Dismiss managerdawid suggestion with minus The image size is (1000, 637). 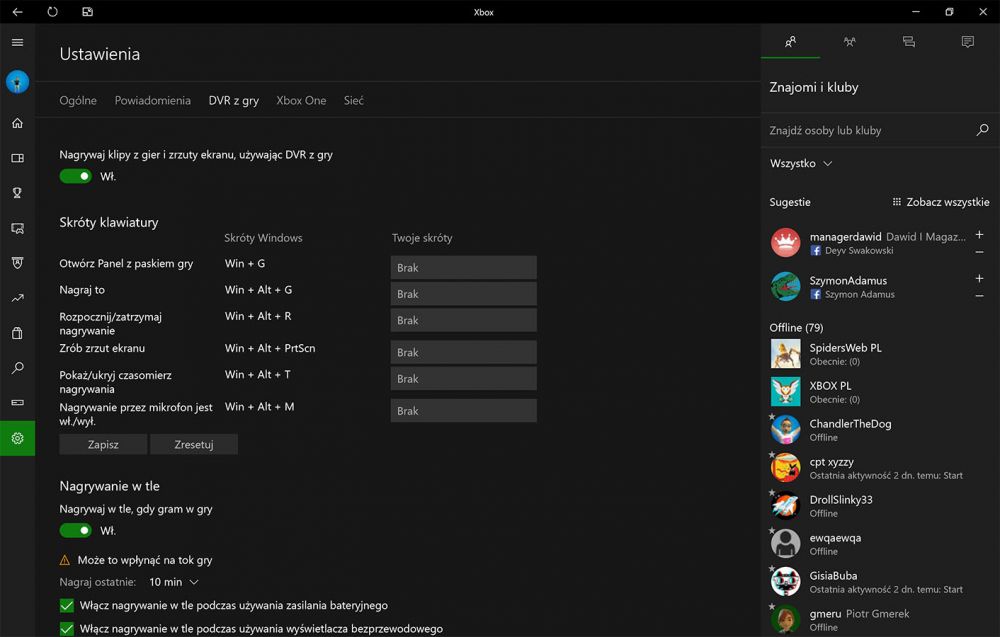click(x=979, y=253)
